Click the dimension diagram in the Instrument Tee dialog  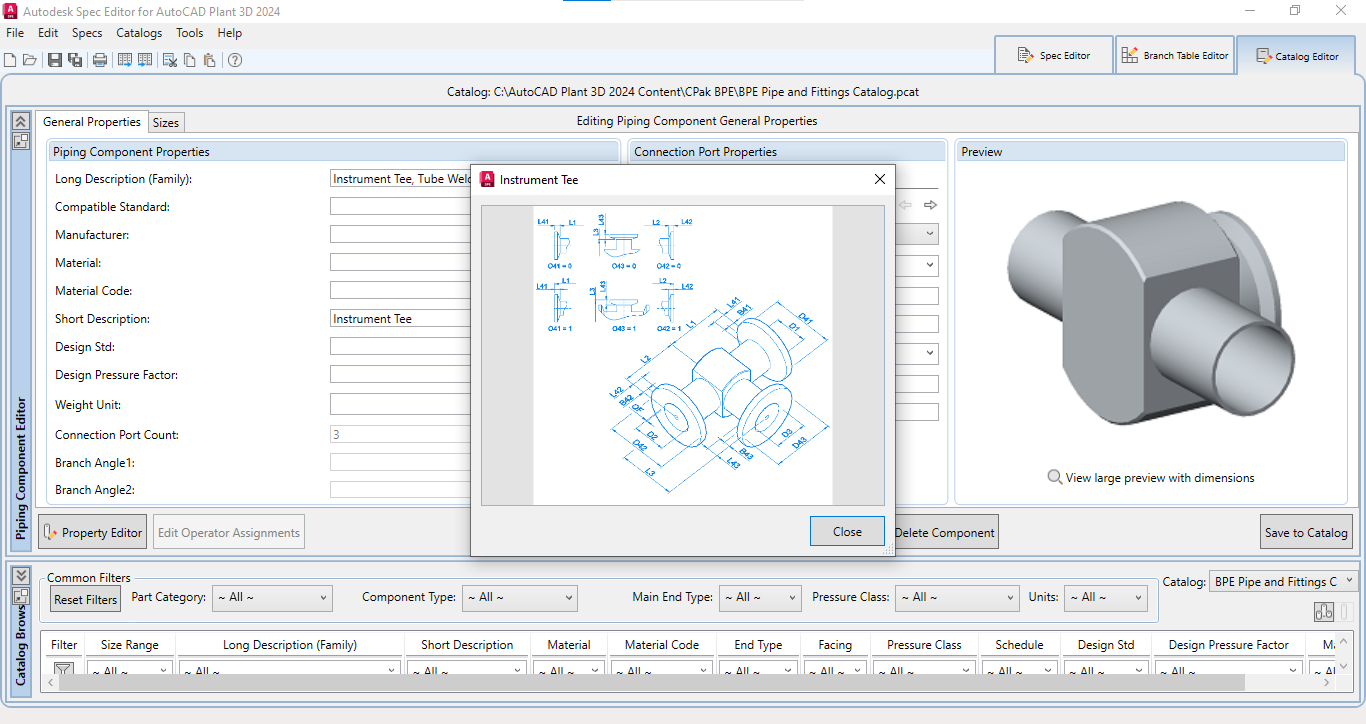tap(683, 355)
